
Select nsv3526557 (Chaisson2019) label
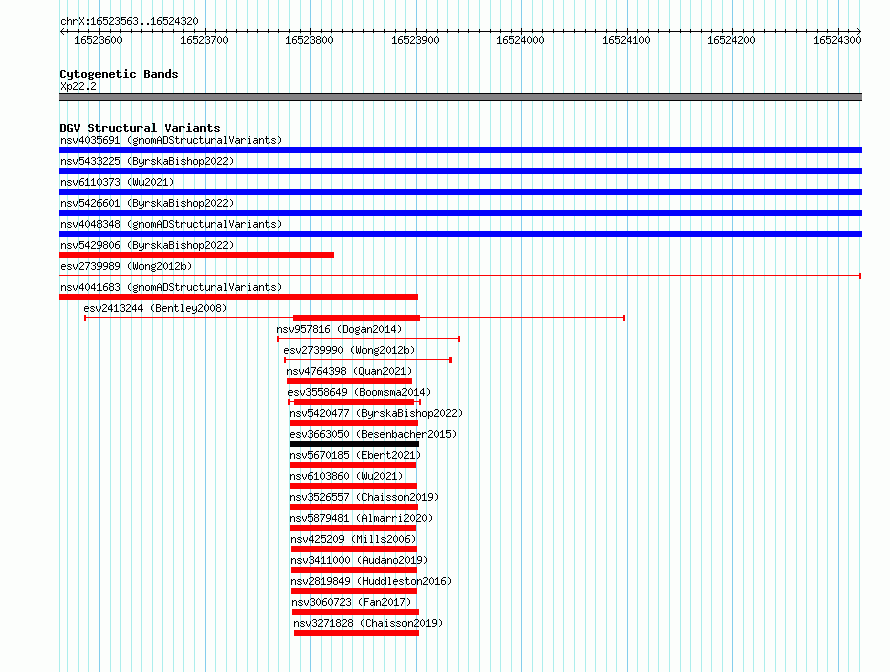pyautogui.click(x=364, y=497)
